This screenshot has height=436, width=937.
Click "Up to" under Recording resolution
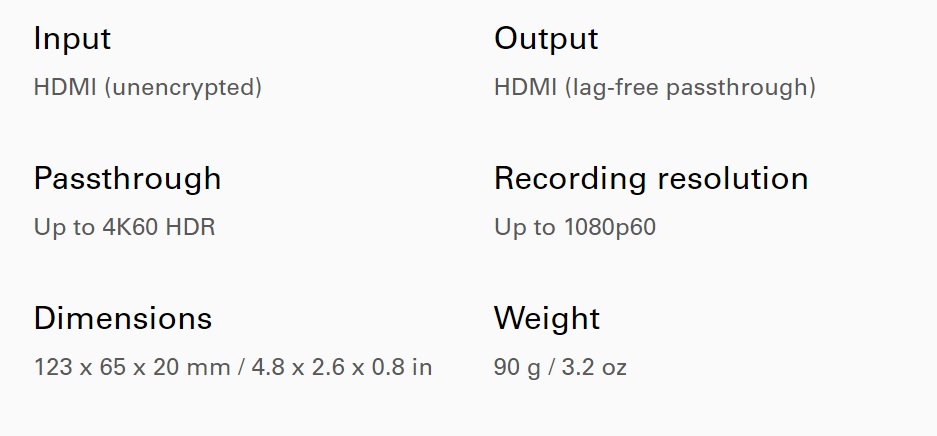(525, 228)
